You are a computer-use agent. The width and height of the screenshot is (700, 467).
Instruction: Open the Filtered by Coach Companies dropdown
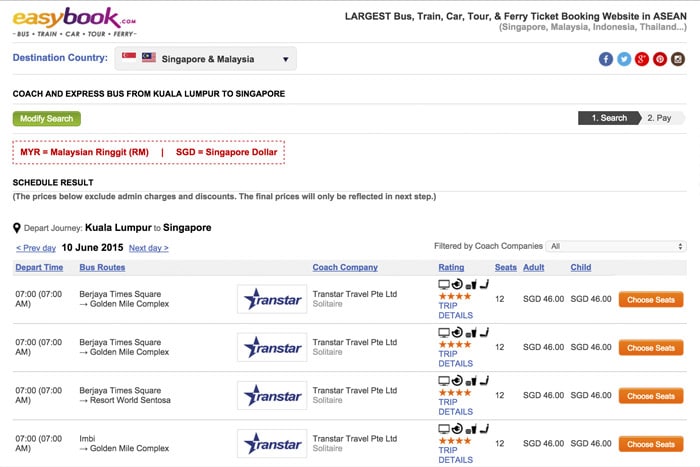[616, 246]
